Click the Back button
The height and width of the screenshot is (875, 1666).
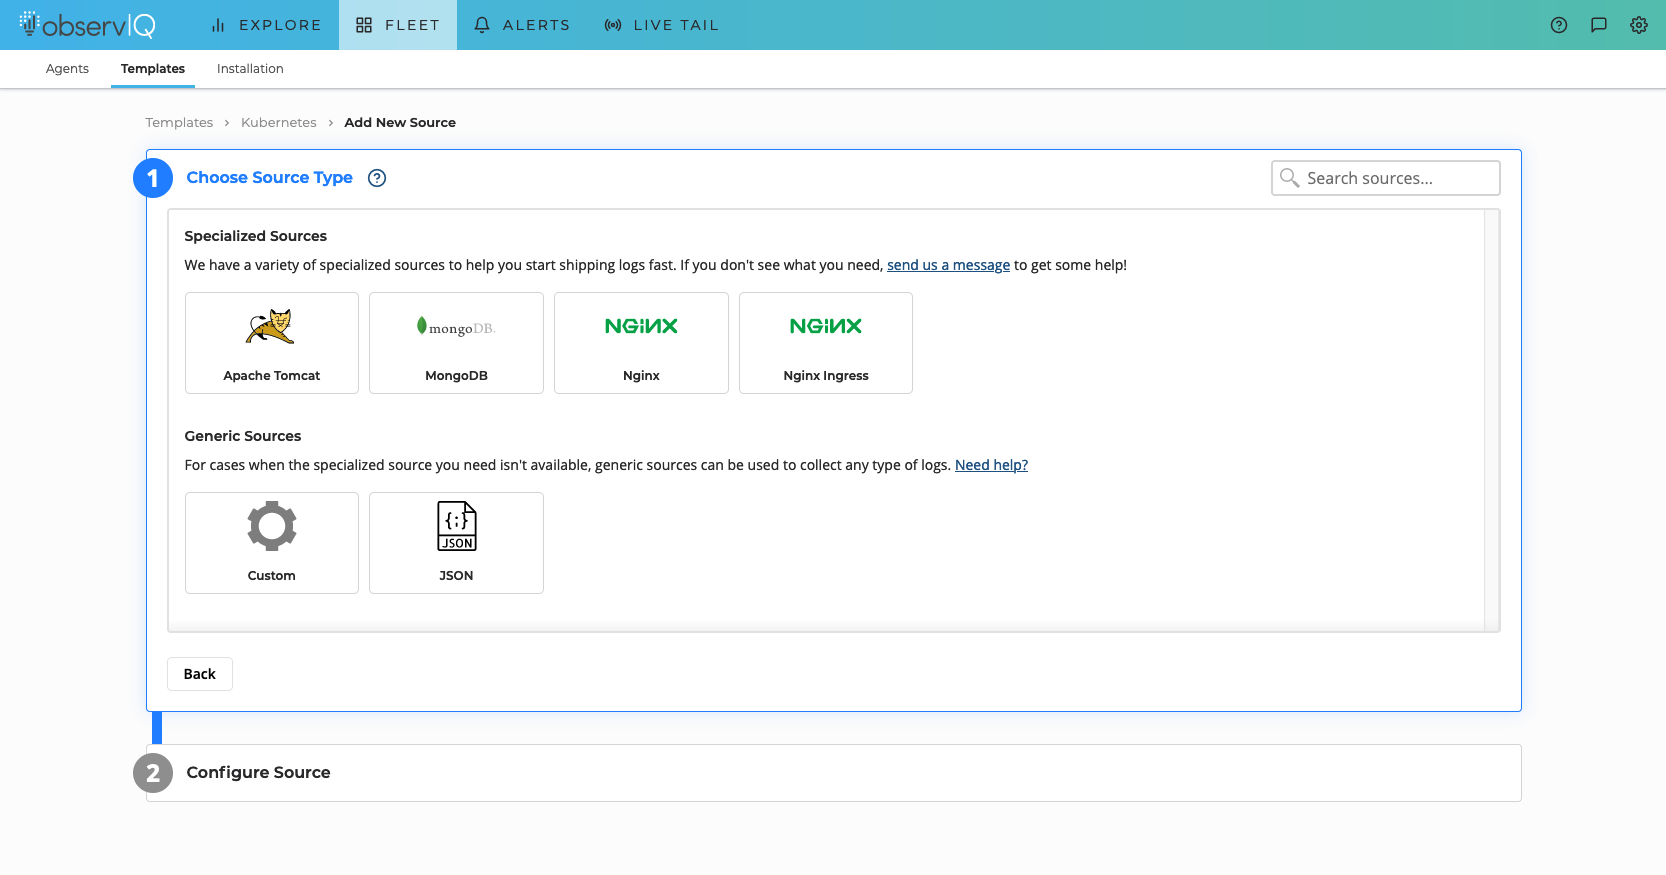200,674
